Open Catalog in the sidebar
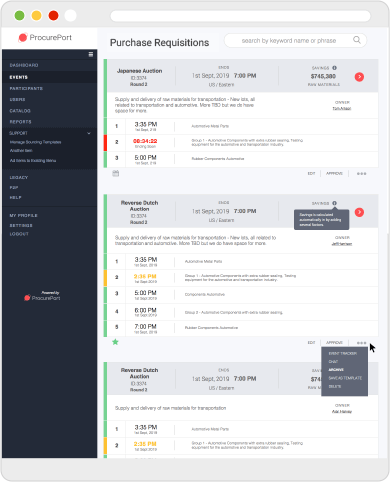The width and height of the screenshot is (390, 482). pyautogui.click(x=20, y=111)
